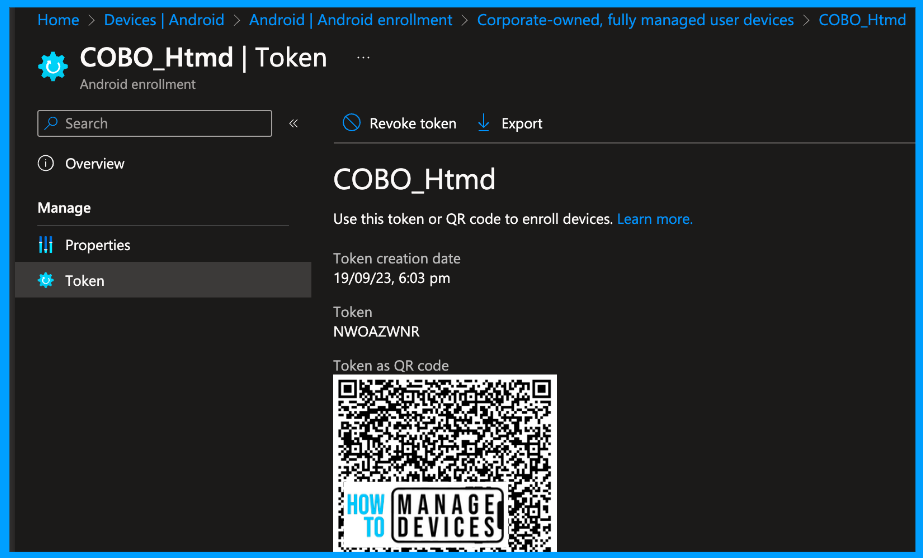
Task: Click the Home breadcrumb link
Action: click(x=58, y=20)
